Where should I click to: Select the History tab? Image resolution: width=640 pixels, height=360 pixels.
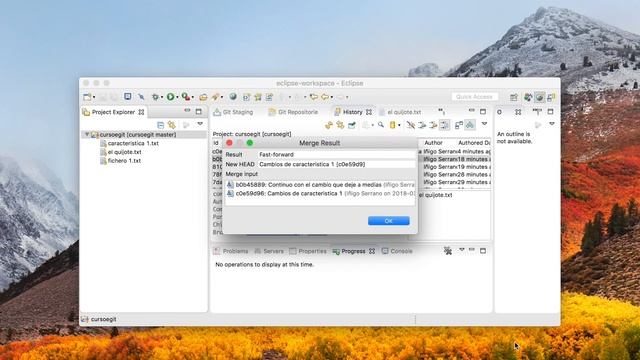(353, 112)
